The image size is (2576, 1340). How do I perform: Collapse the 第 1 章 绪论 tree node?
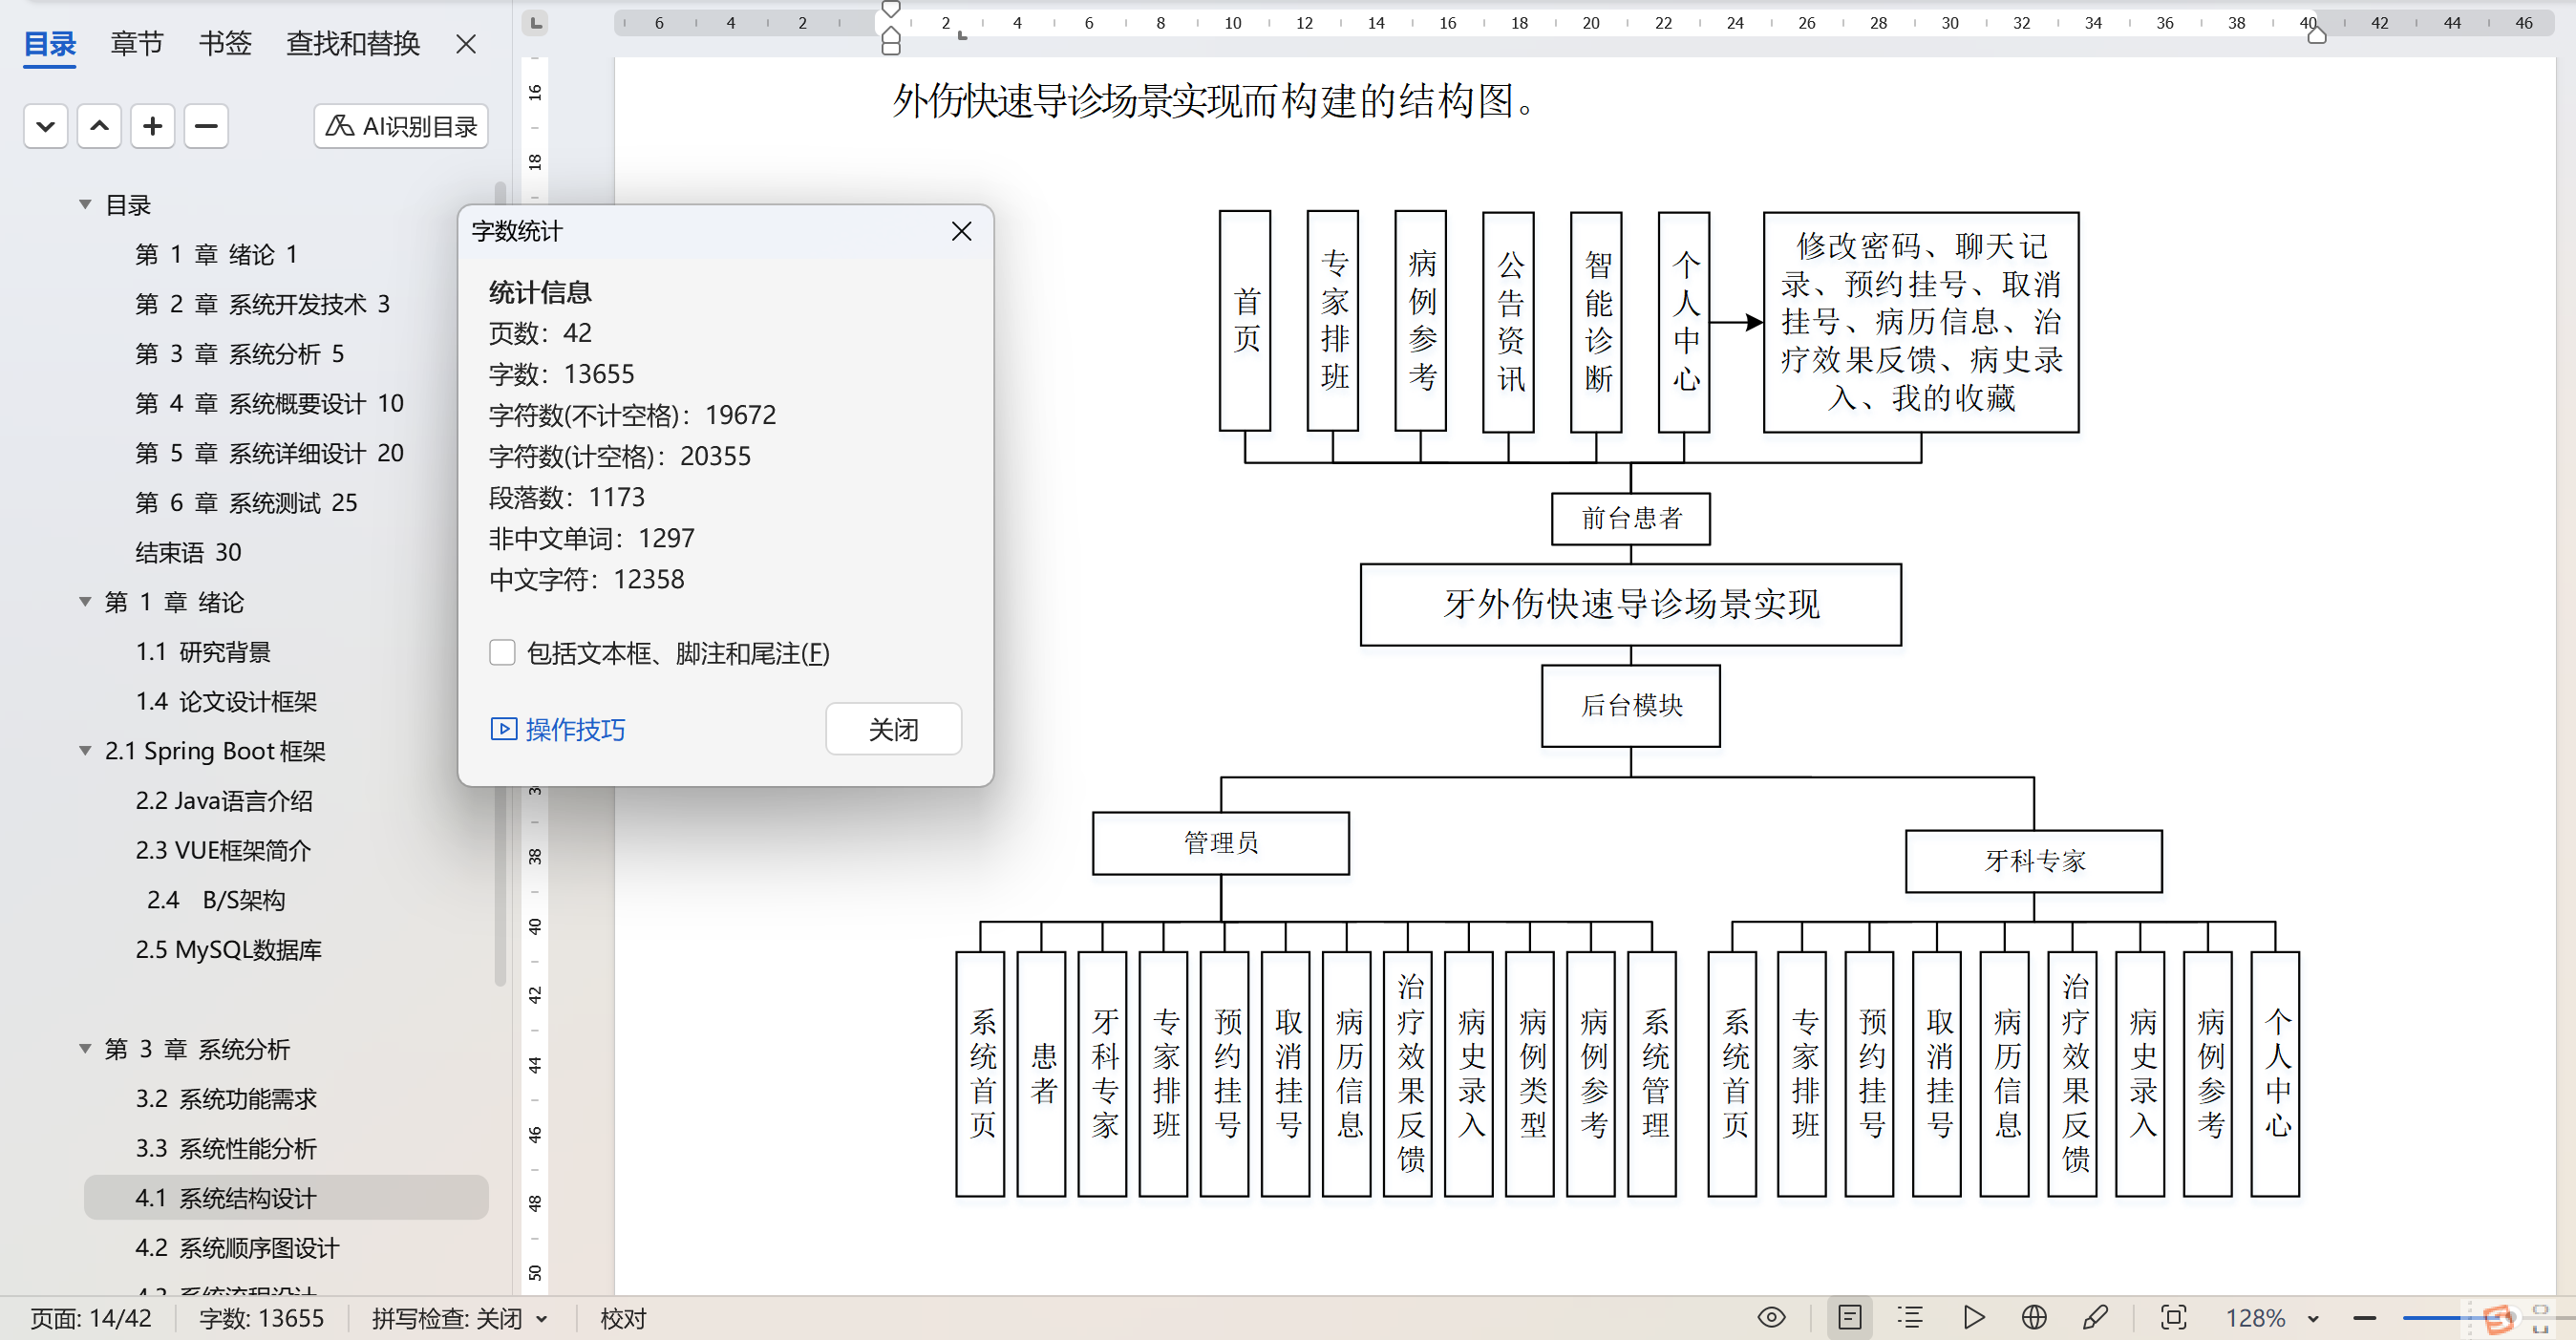click(x=85, y=602)
